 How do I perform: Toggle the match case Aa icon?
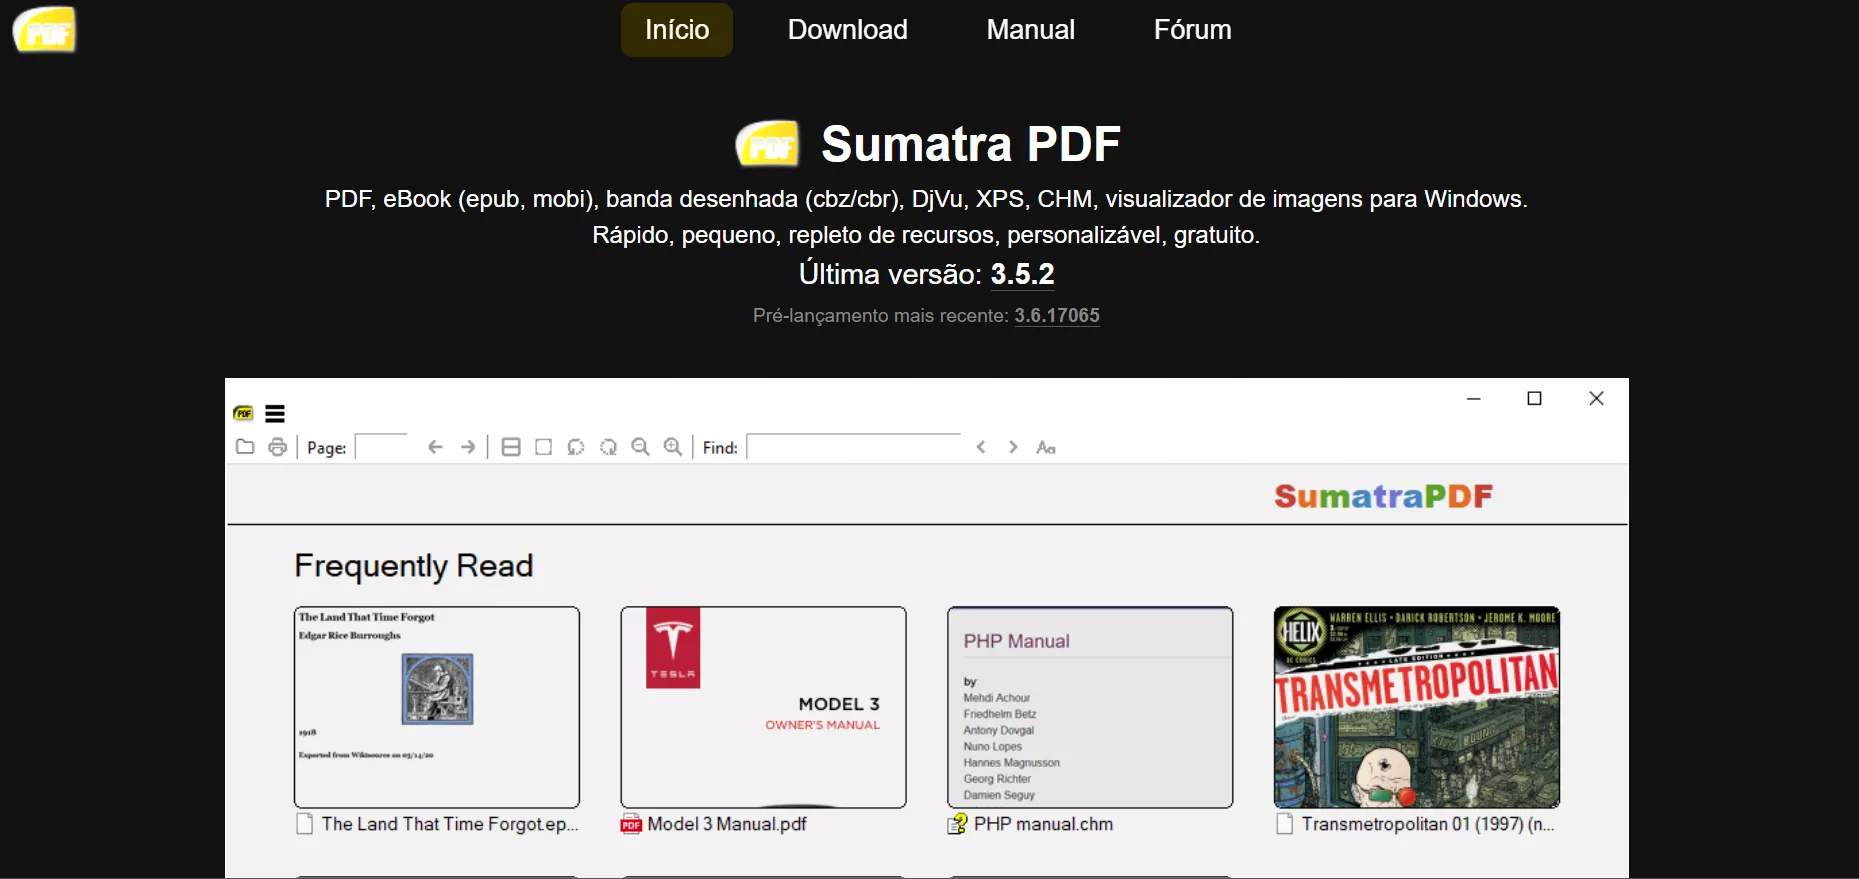(1046, 447)
